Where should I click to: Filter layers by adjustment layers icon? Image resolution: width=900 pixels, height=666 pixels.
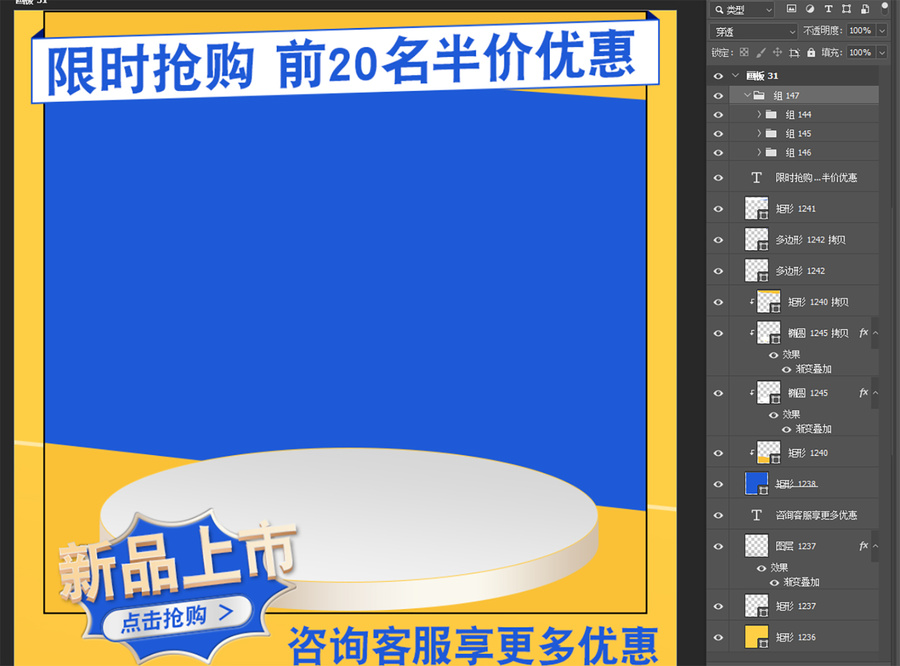tap(810, 9)
